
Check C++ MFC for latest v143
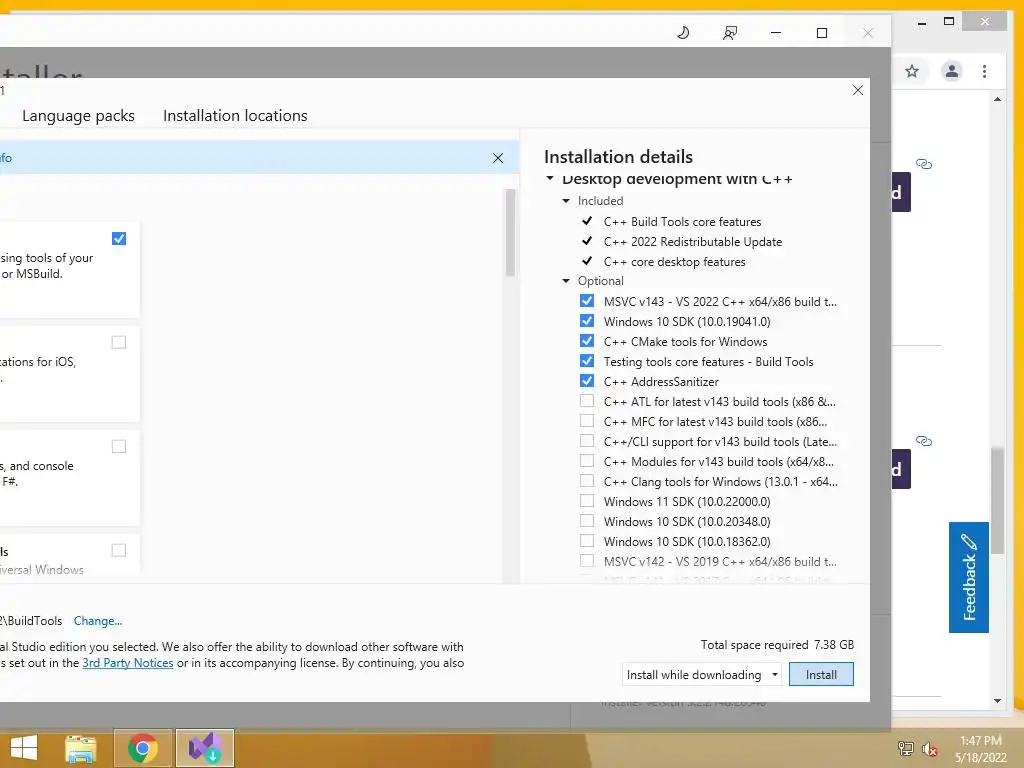(x=586, y=421)
